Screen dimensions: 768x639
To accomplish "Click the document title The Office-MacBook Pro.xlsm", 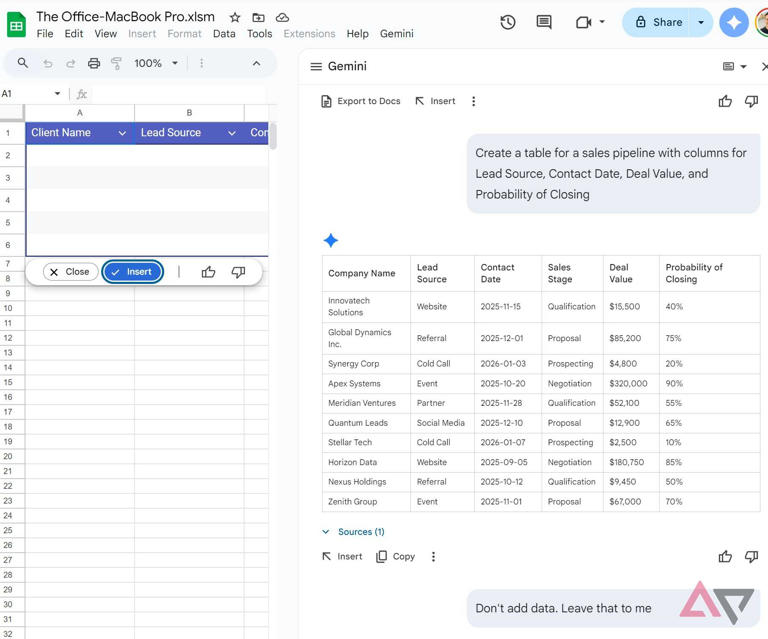I will click(x=125, y=17).
